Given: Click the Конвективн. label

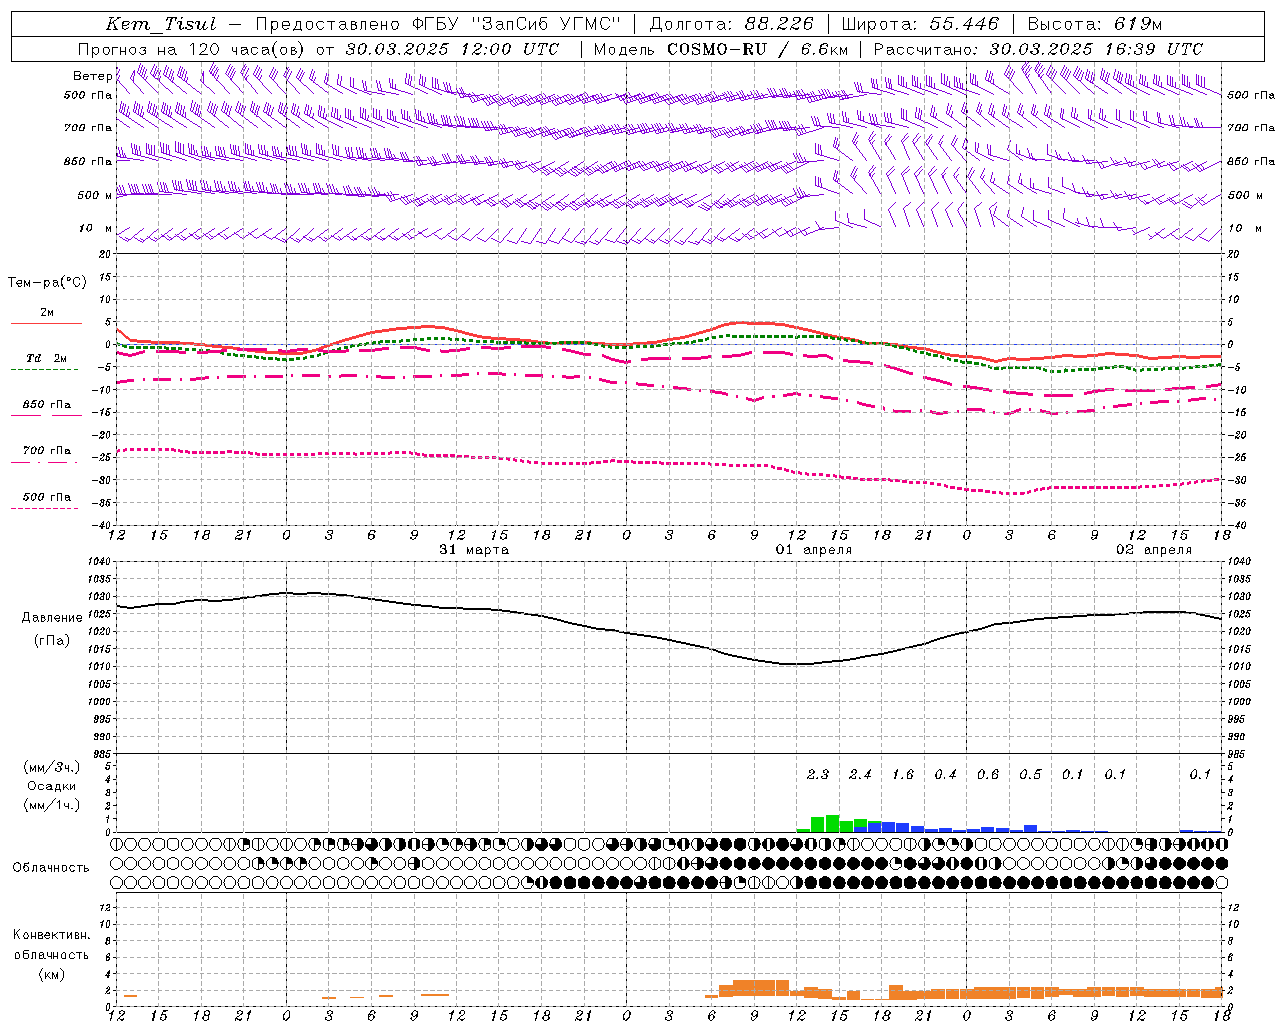Looking at the screenshot, I should coord(51,935).
